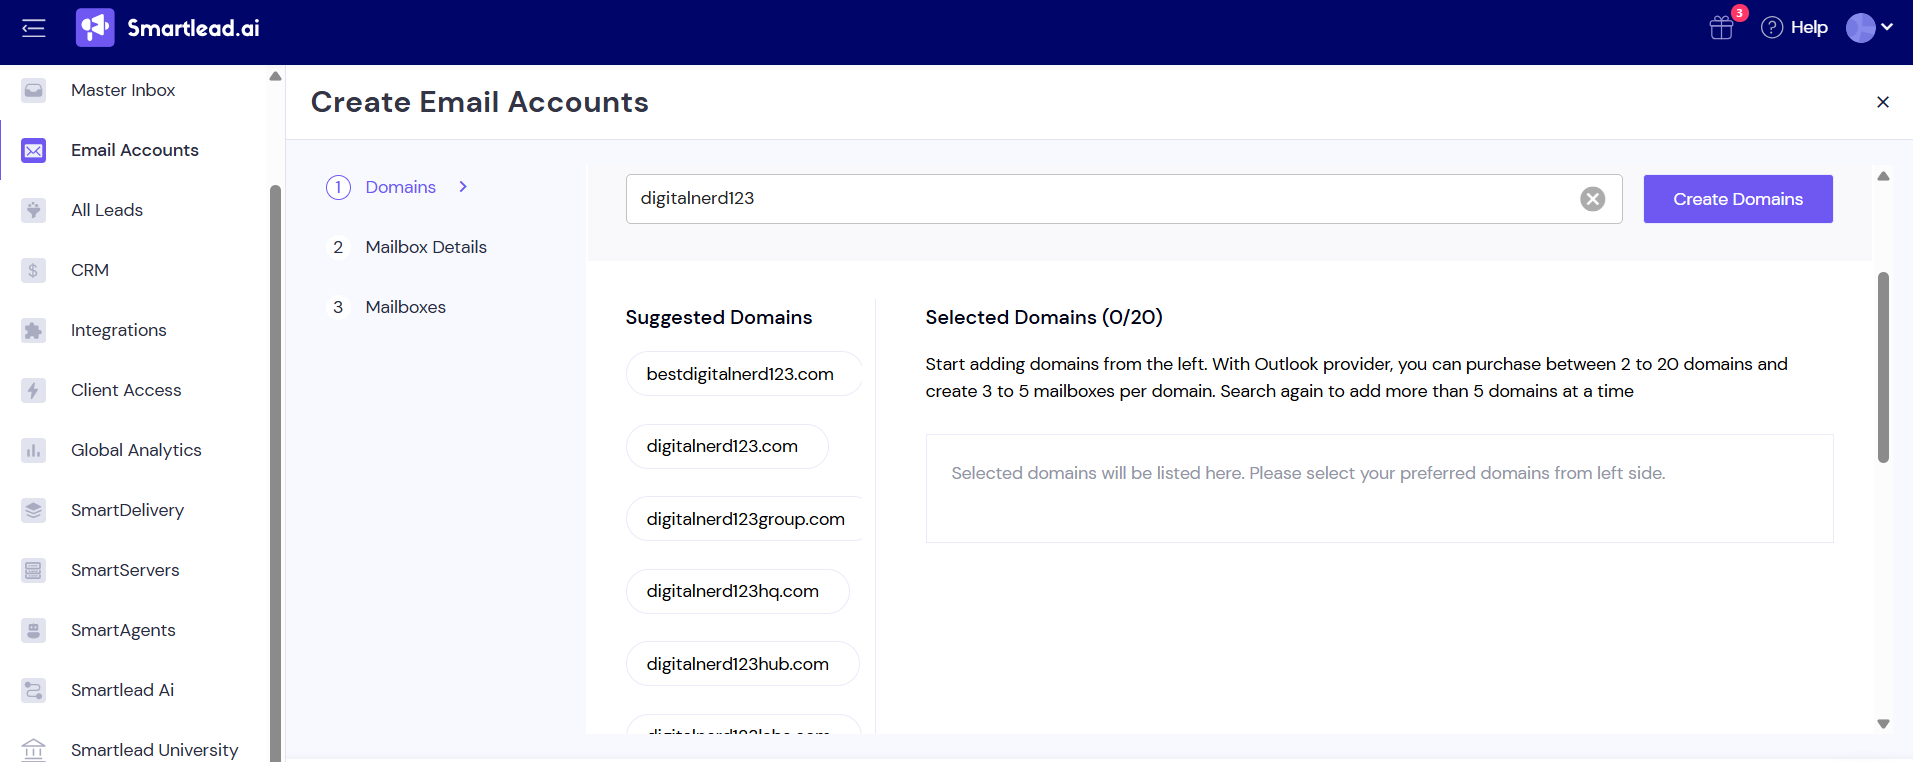This screenshot has width=1913, height=762.
Task: Open SmartDelivery from sidebar
Action: [127, 510]
